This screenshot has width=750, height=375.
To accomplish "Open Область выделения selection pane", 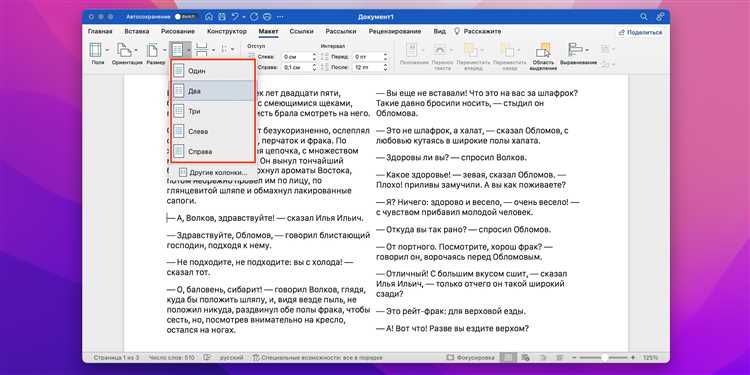I will tap(543, 56).
